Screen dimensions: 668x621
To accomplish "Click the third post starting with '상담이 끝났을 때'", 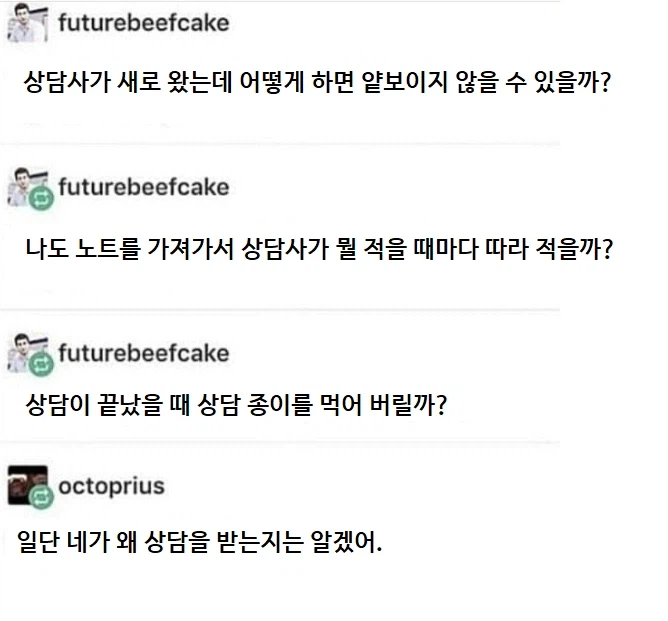I will (x=235, y=407).
